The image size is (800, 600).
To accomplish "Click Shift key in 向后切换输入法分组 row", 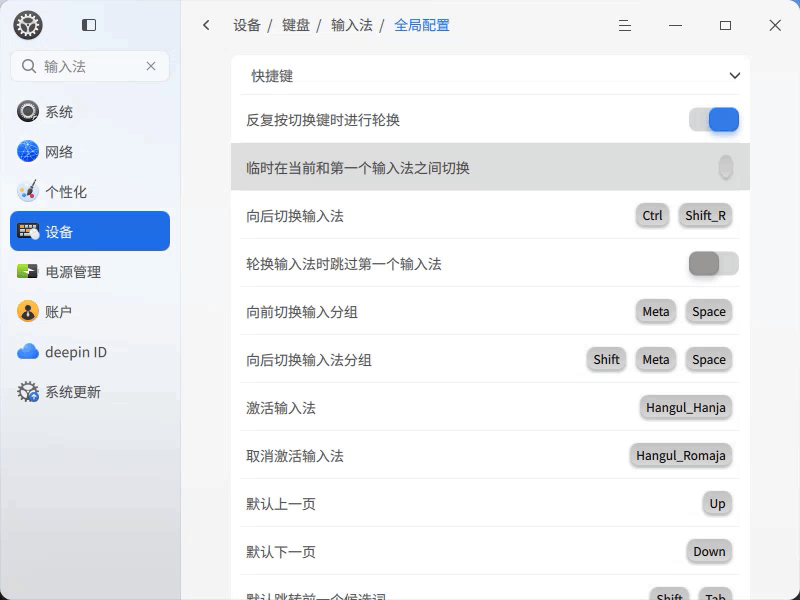I will [606, 359].
